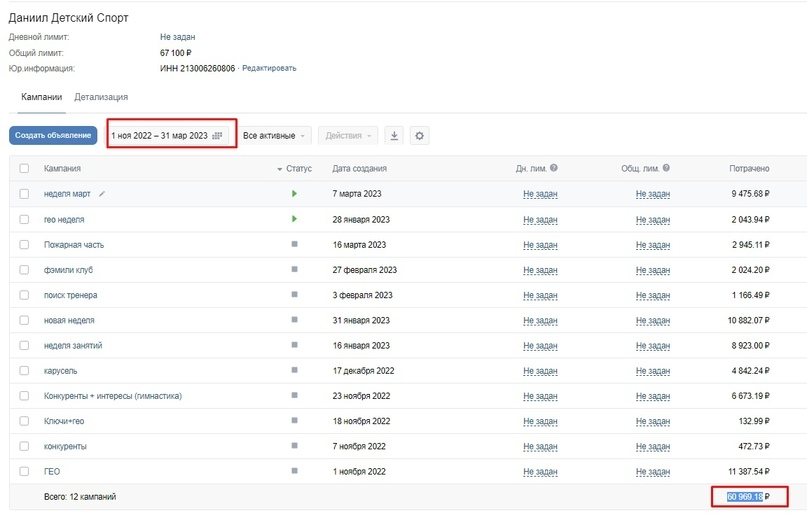Check the поиск тренера campaign checkbox
The image size is (807, 520).
pos(24,295)
